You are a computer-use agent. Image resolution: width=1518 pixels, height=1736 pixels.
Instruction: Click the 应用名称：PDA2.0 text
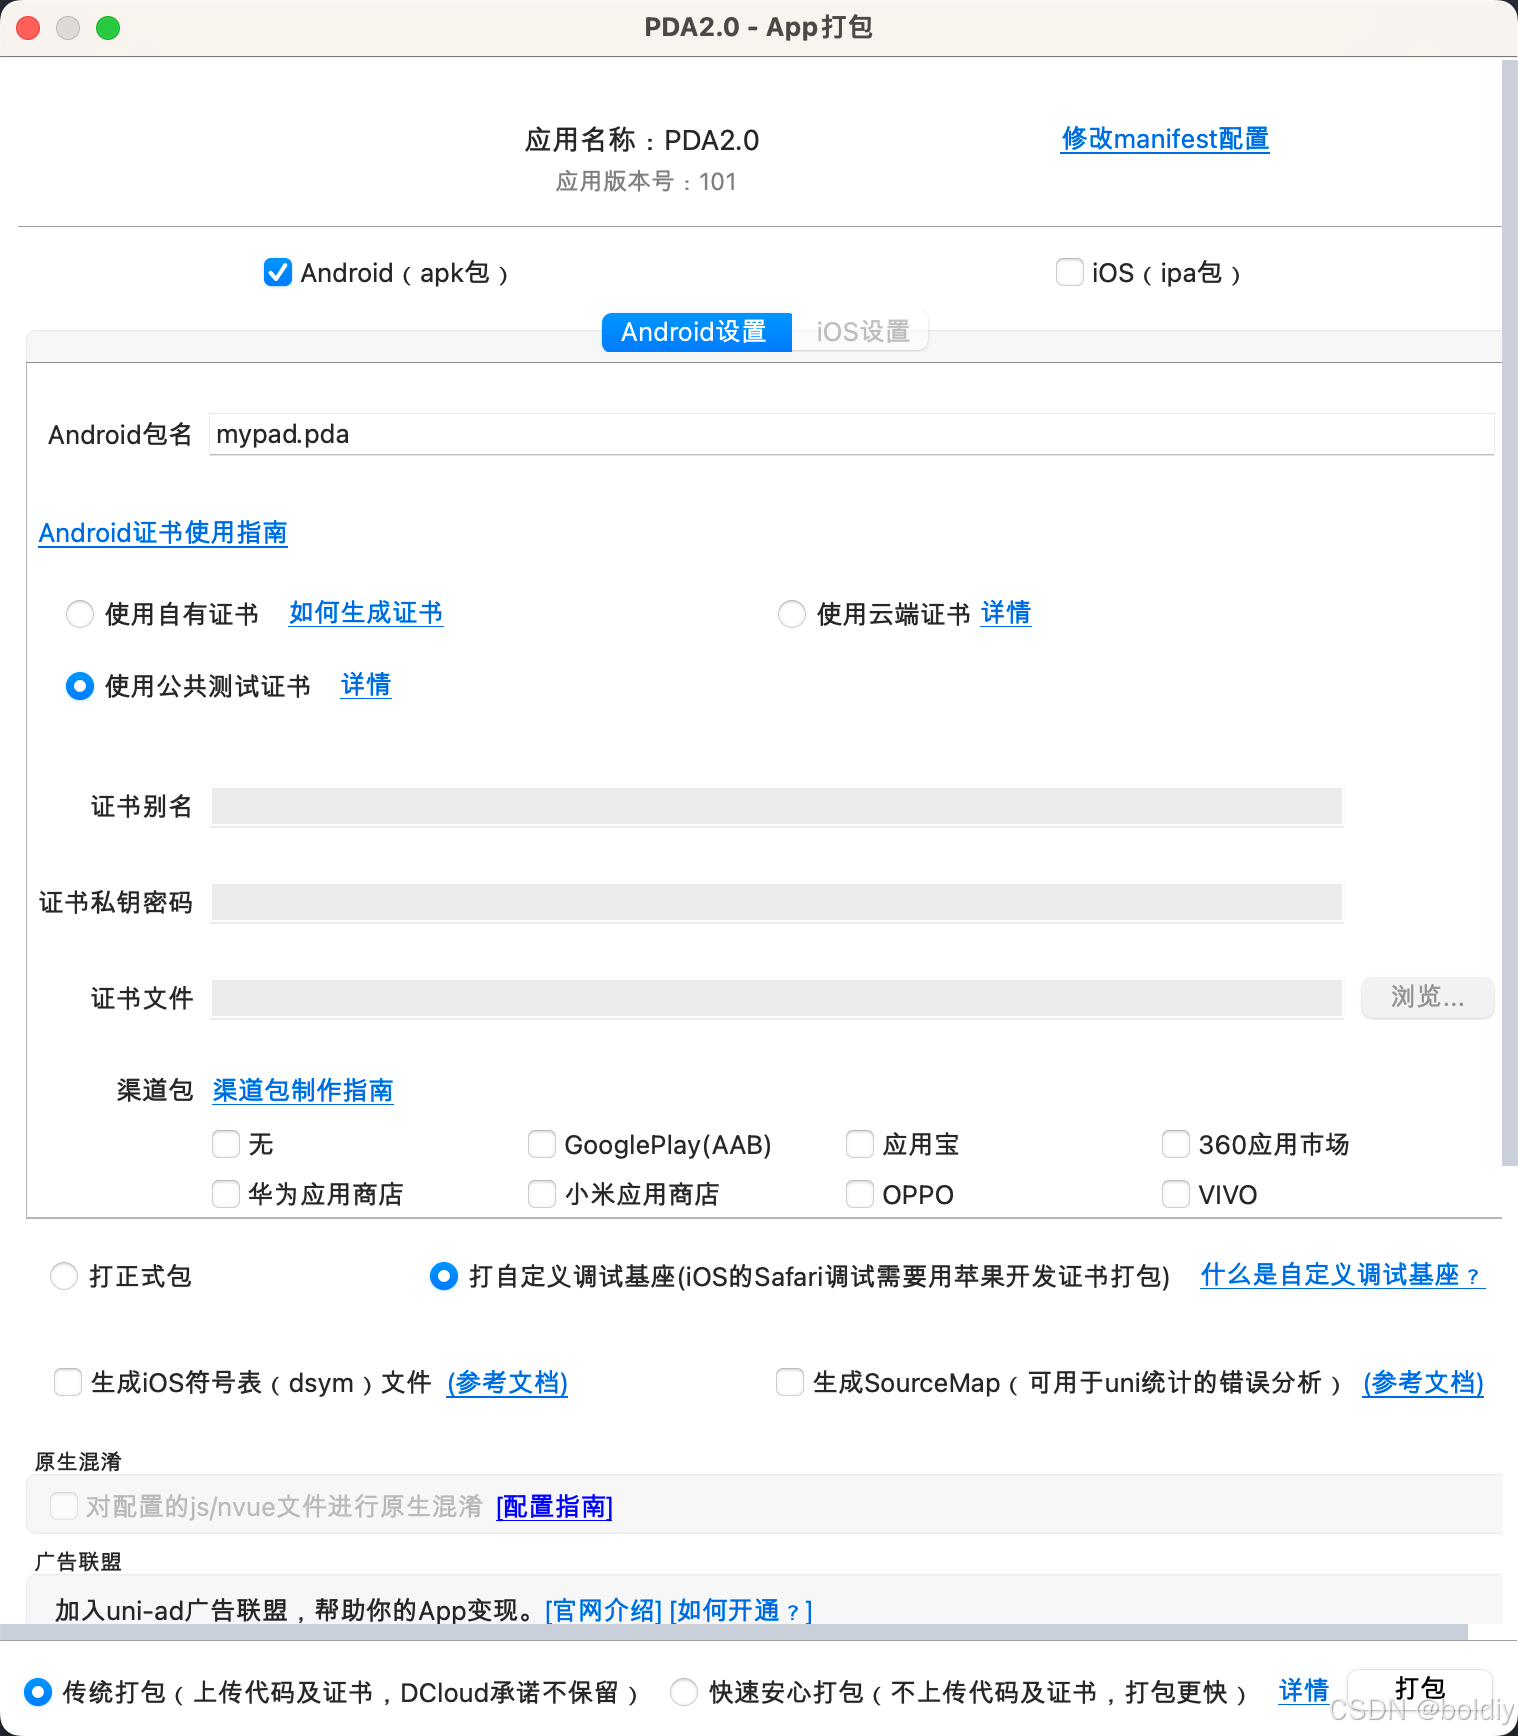point(642,140)
